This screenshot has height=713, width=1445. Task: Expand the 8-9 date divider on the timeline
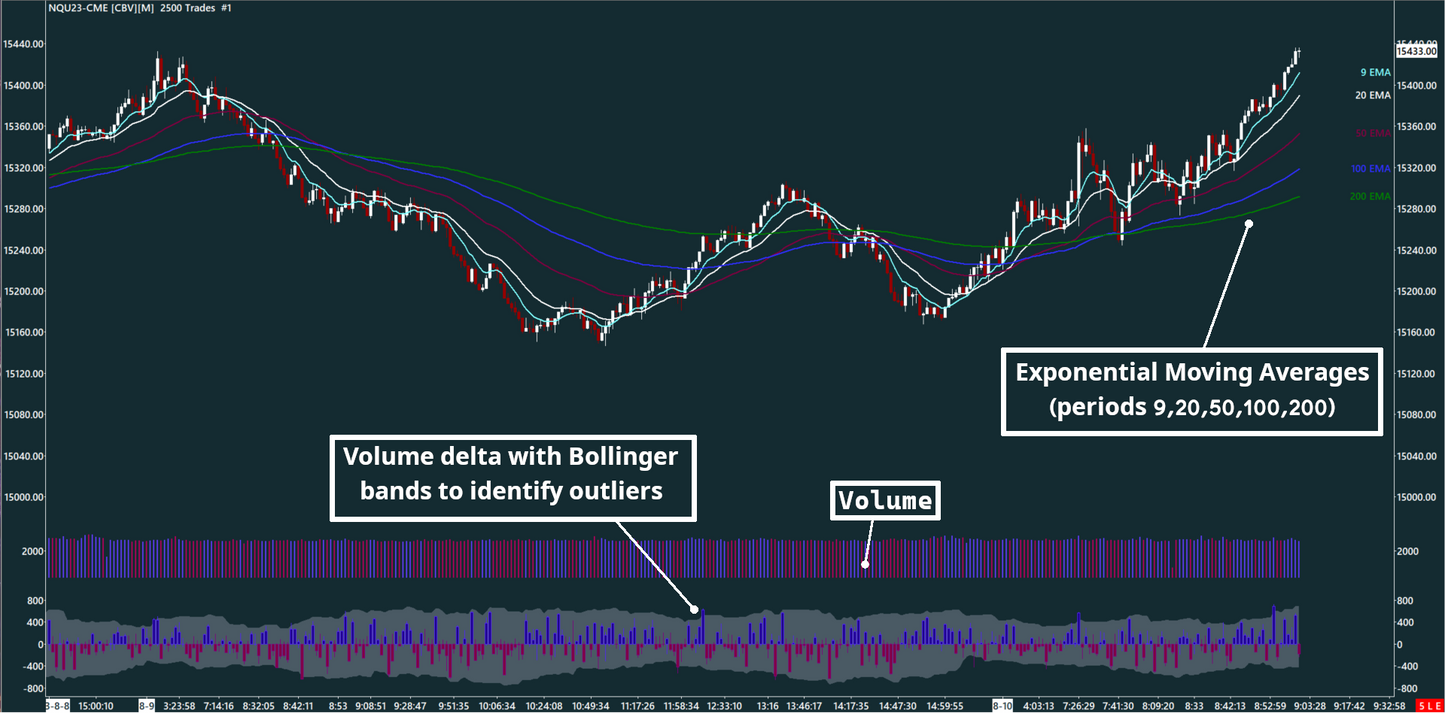pyautogui.click(x=145, y=704)
